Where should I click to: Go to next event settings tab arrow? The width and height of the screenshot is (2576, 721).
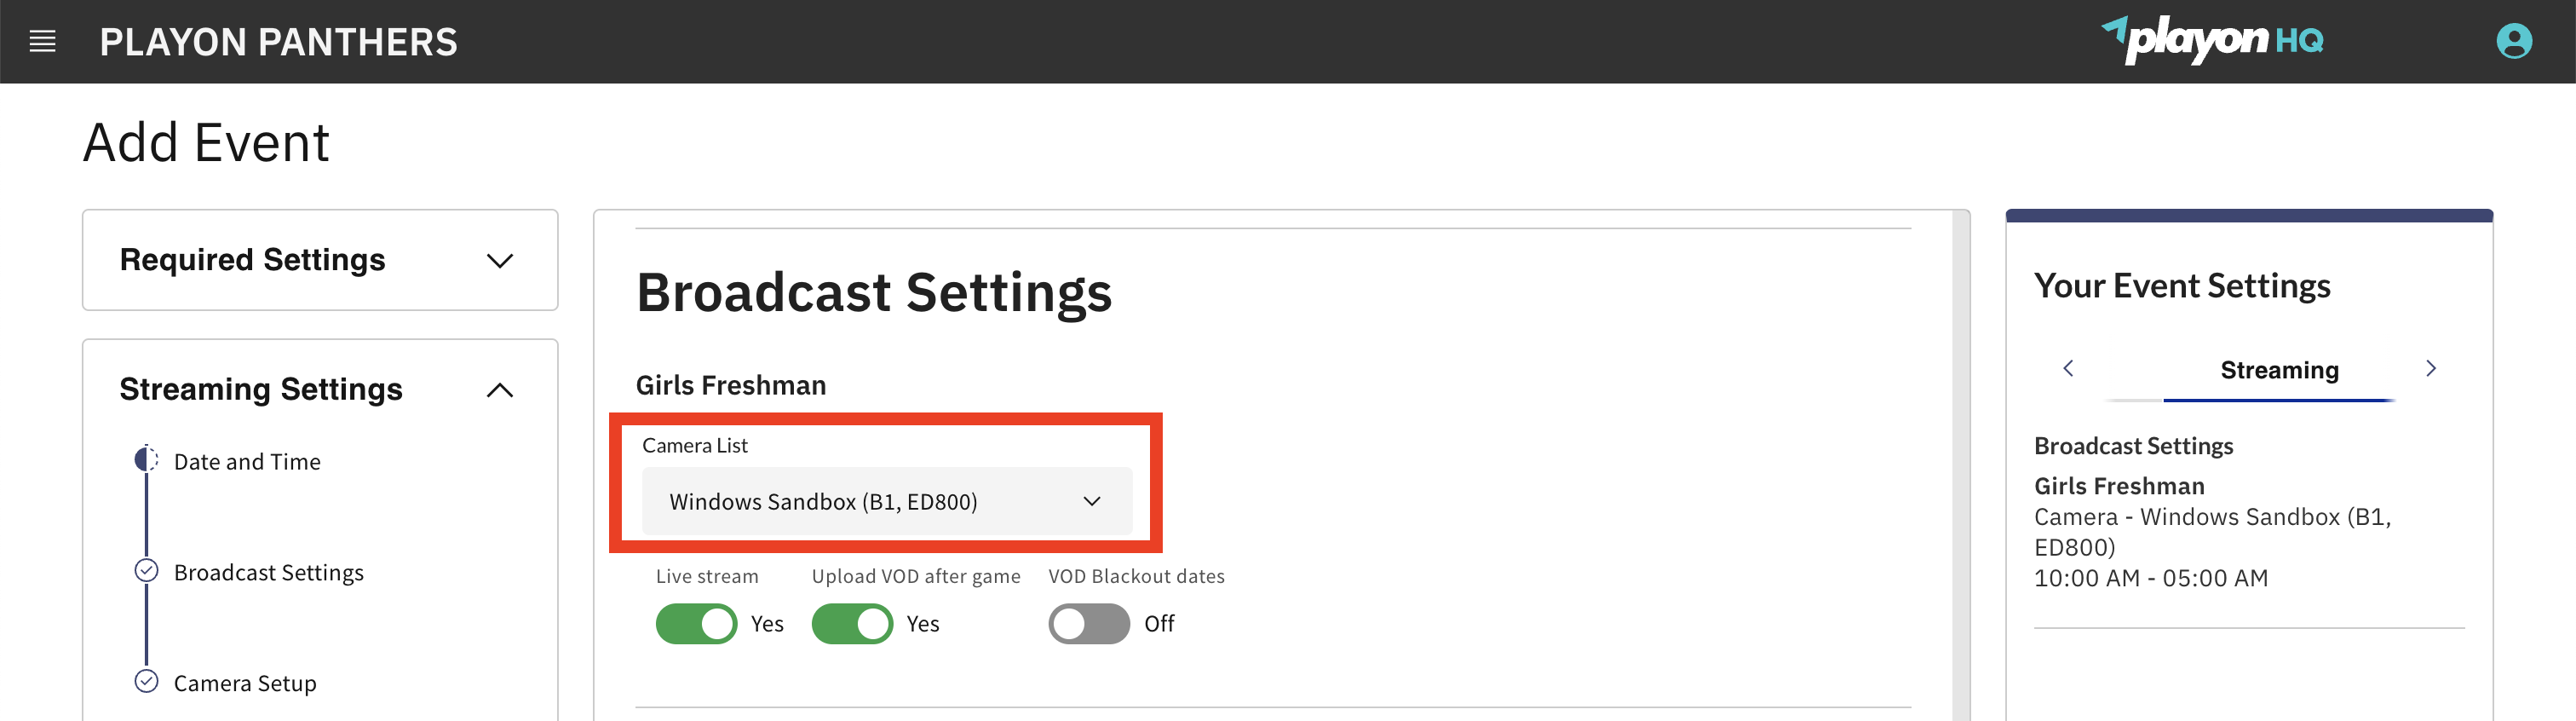2431,369
